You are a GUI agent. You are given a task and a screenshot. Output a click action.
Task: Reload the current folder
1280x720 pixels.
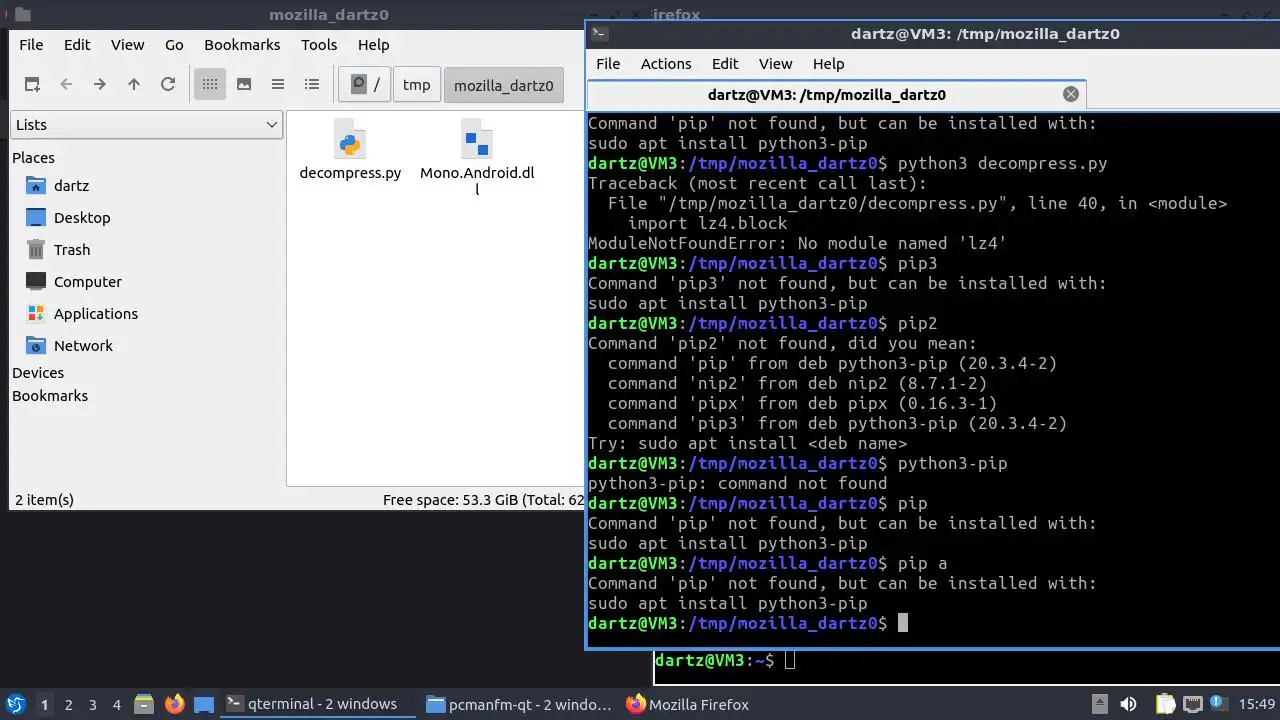click(x=168, y=85)
